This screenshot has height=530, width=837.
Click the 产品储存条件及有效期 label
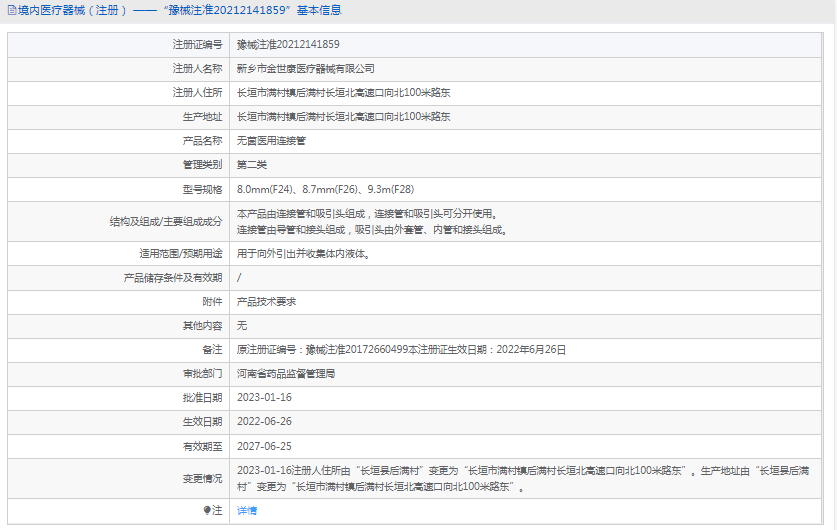(x=173, y=278)
